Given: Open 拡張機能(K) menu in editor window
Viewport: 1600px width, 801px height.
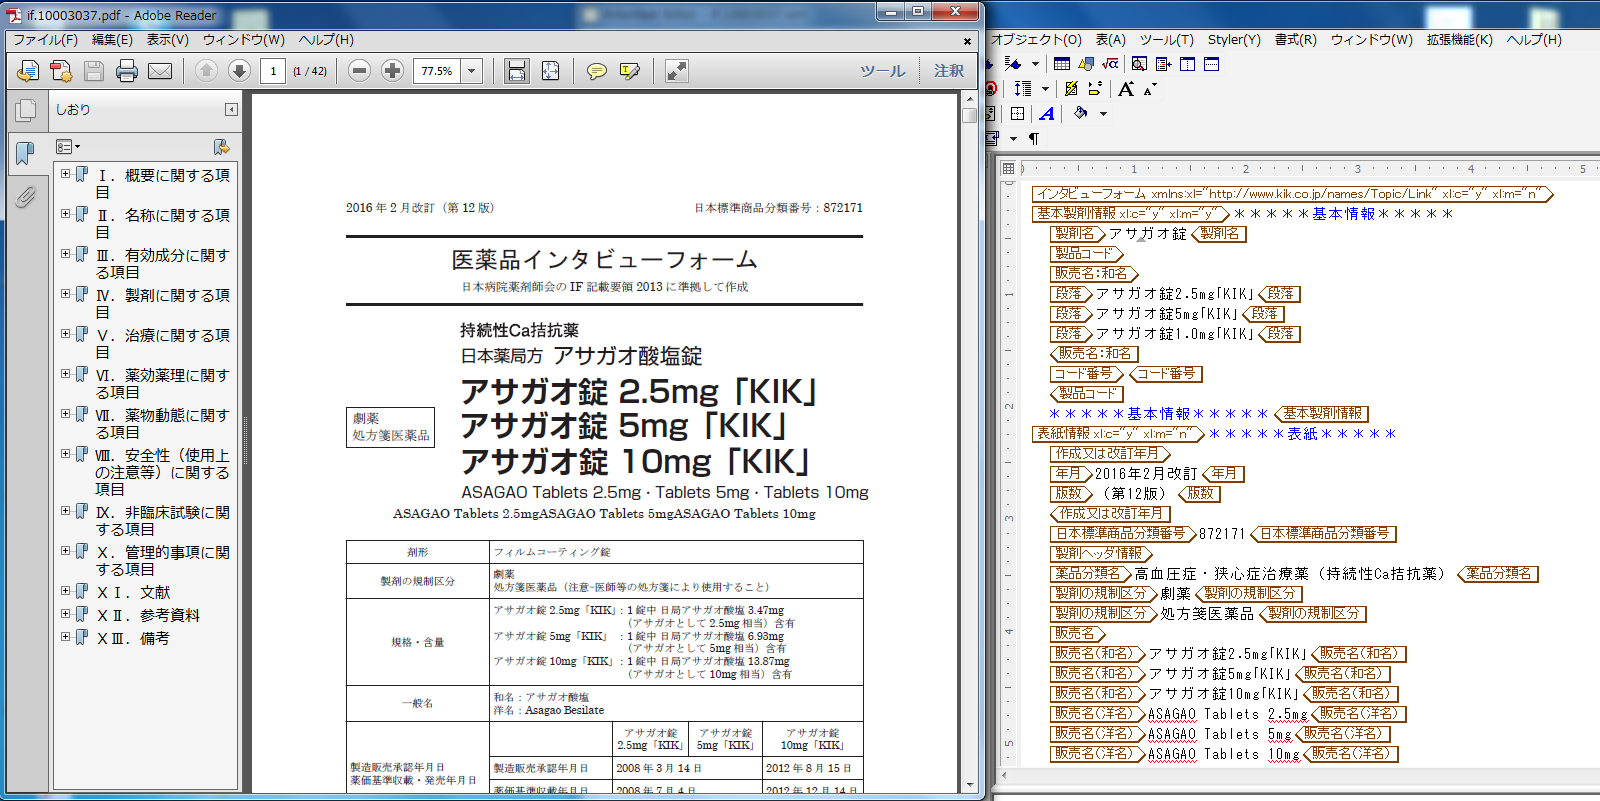Looking at the screenshot, I should pyautogui.click(x=1459, y=40).
